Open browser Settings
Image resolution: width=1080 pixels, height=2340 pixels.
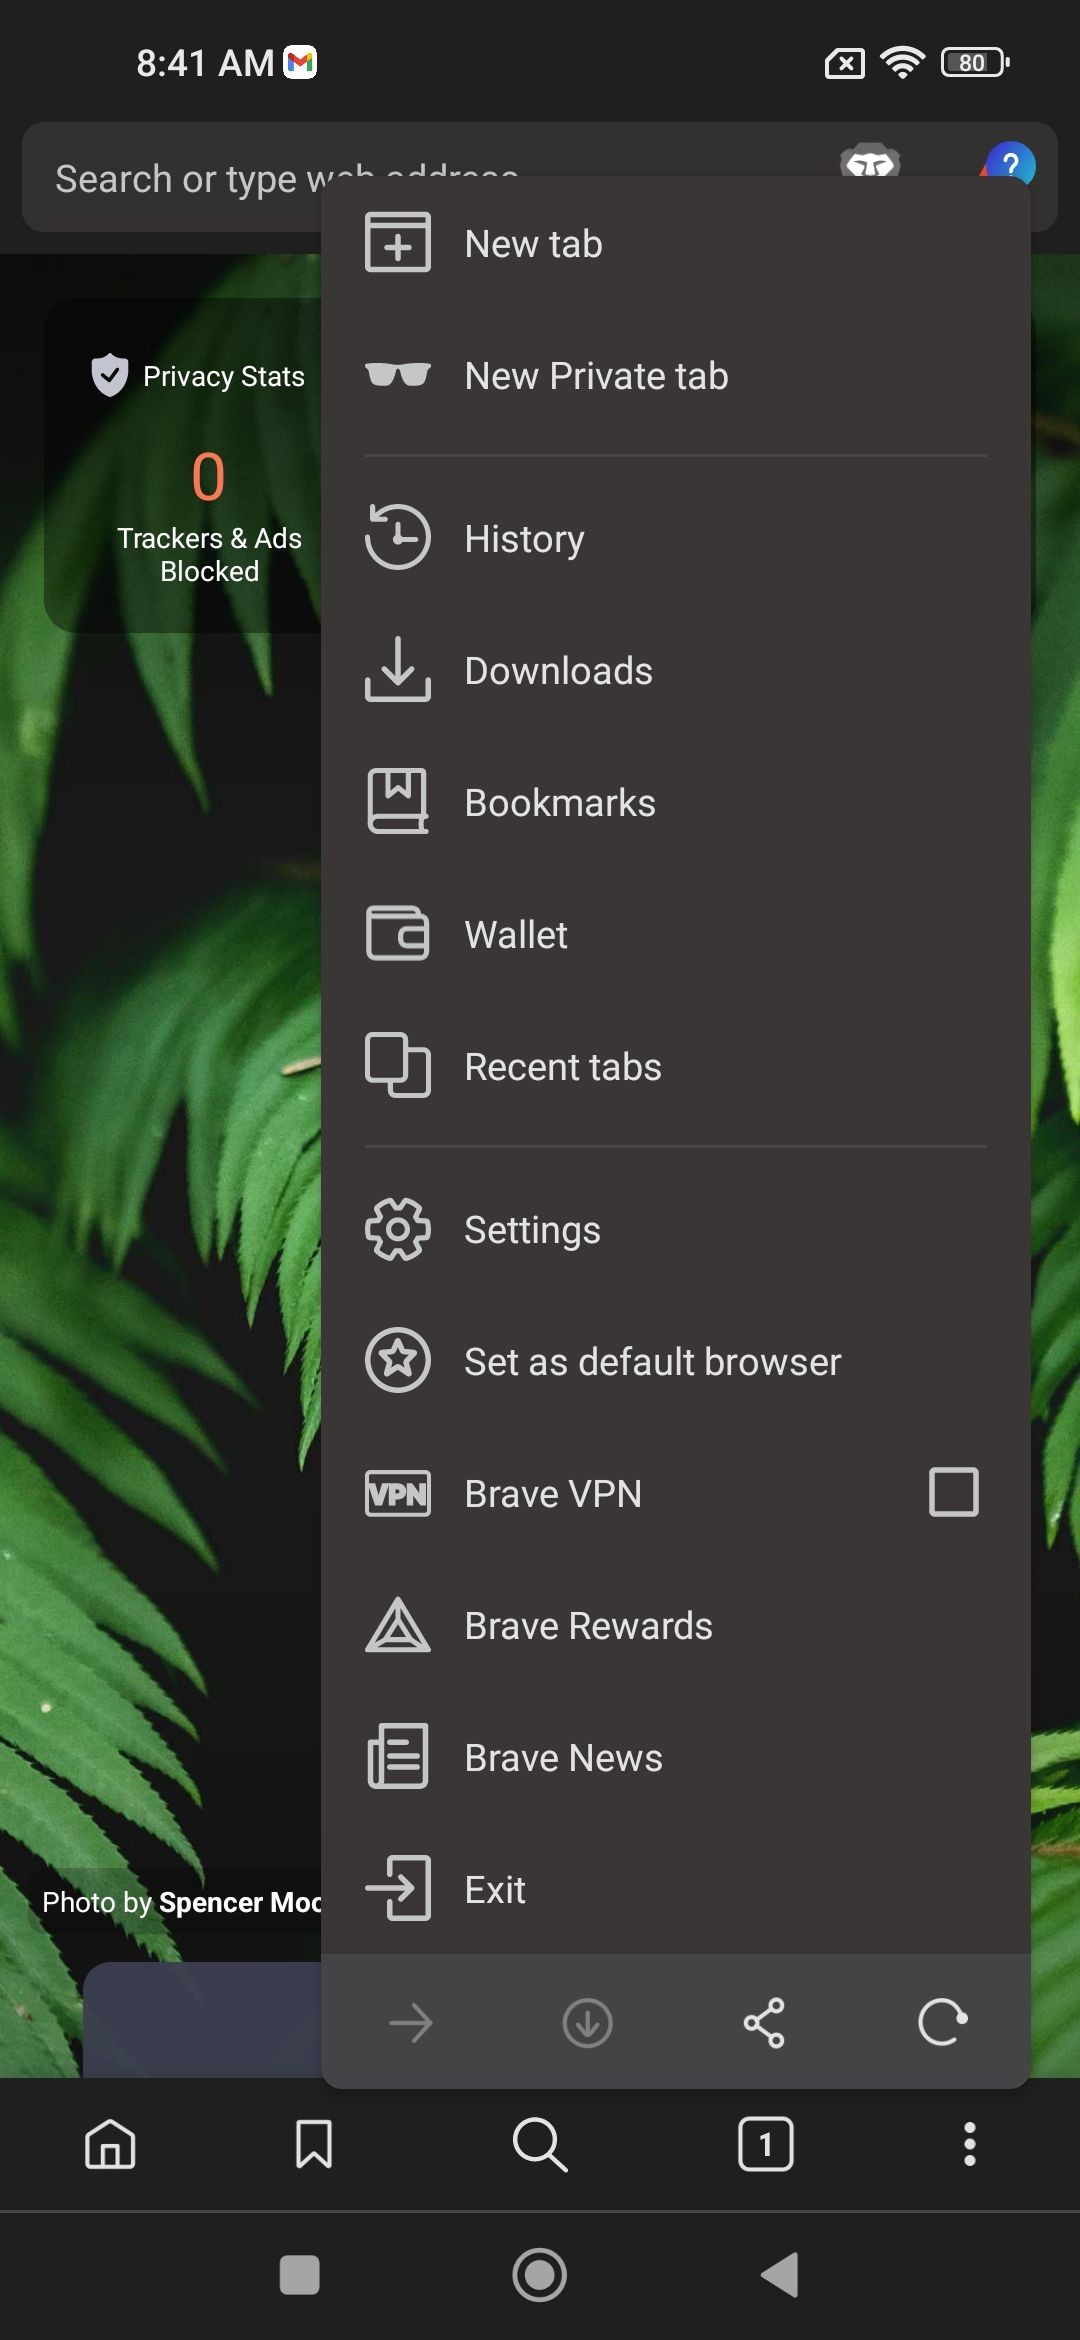676,1229
